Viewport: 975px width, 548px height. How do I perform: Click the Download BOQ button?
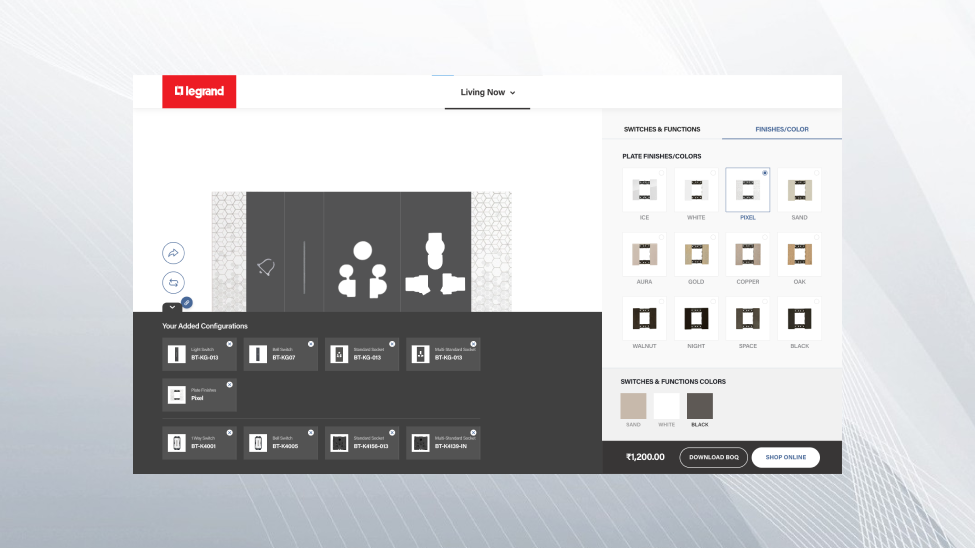point(713,457)
